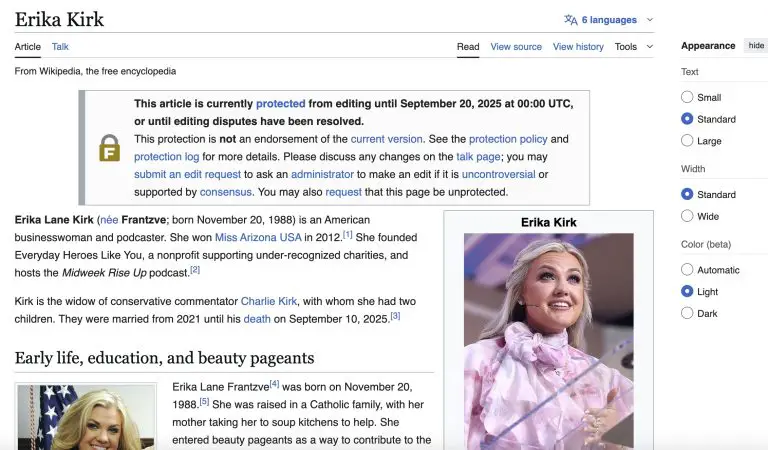Open the View source tab
Image resolution: width=768 pixels, height=450 pixels.
(516, 46)
